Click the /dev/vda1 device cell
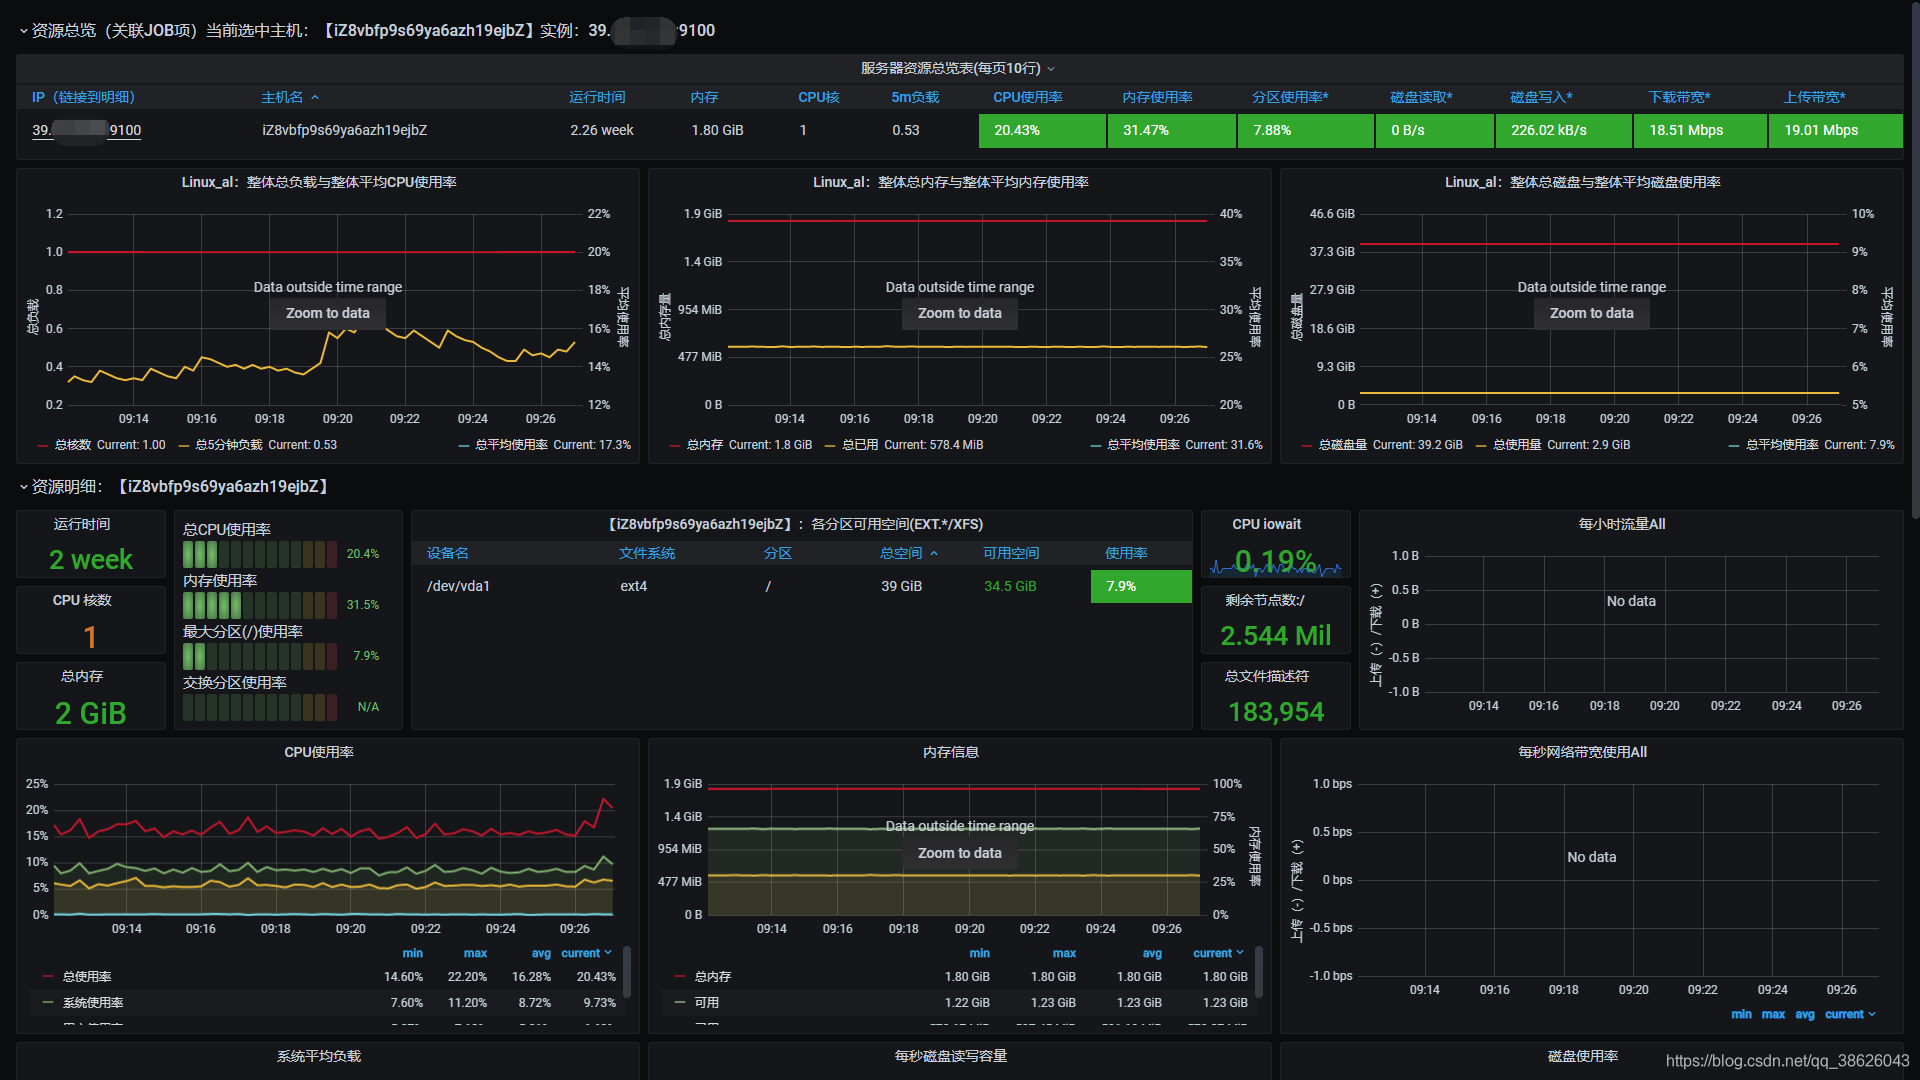The height and width of the screenshot is (1080, 1920). [458, 586]
